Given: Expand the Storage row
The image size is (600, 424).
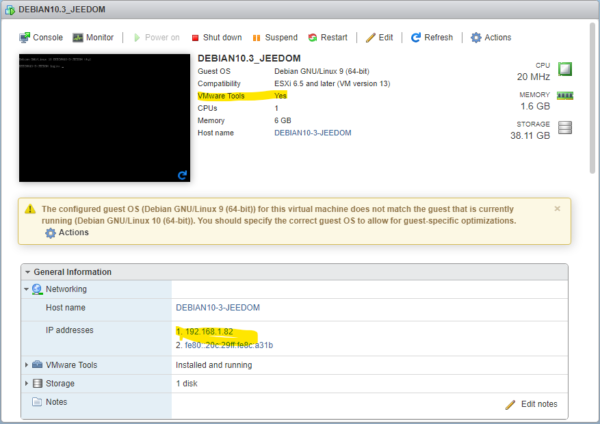Looking at the screenshot, I should pyautogui.click(x=26, y=383).
